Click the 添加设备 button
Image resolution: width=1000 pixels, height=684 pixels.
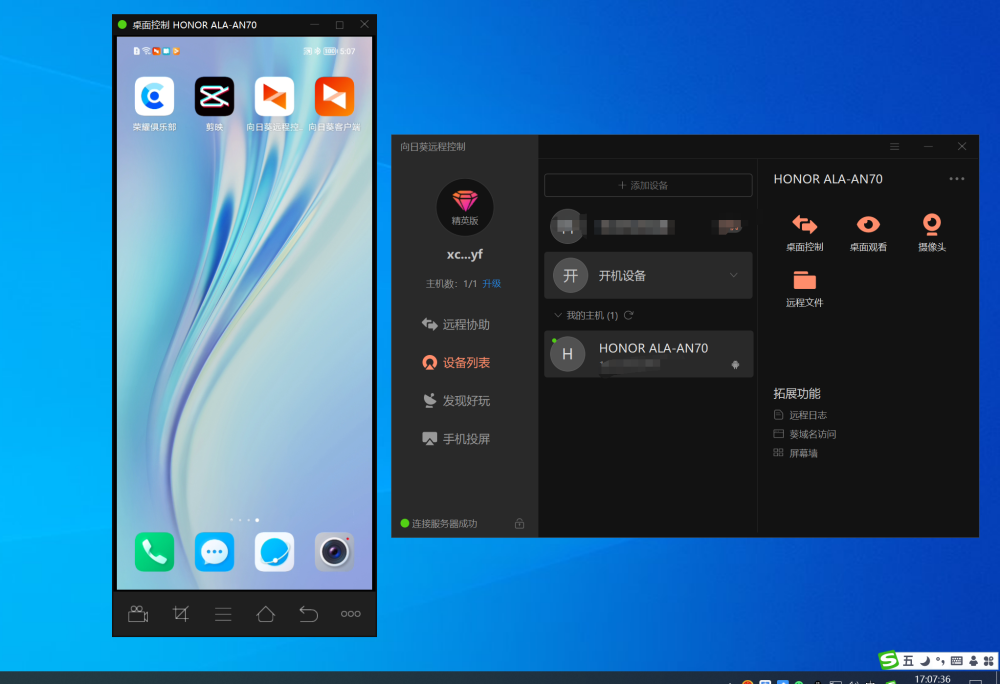coord(648,186)
